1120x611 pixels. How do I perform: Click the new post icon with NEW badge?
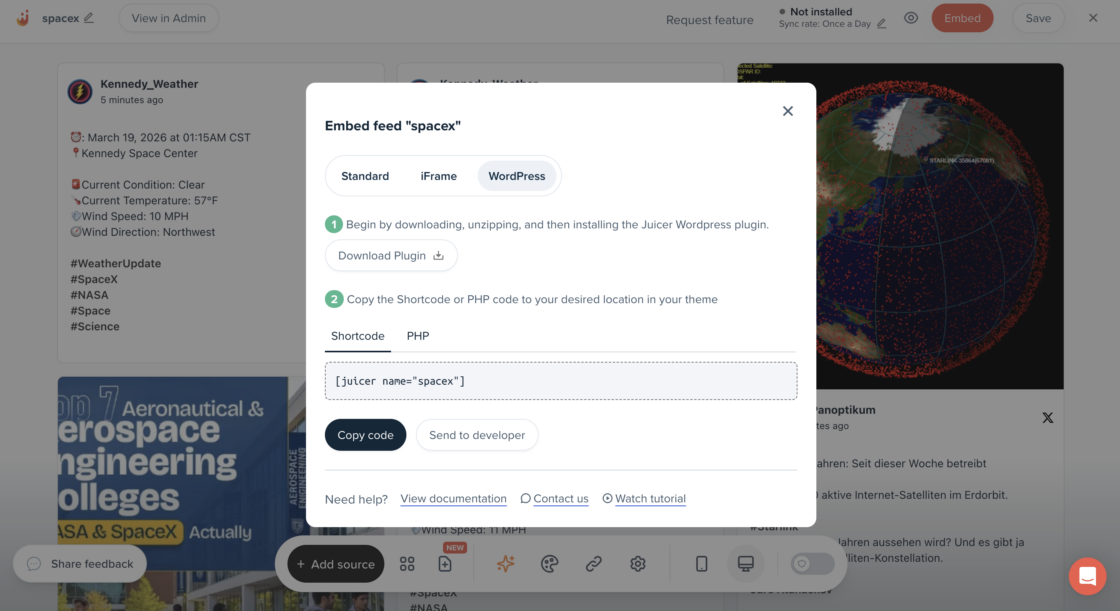pyautogui.click(x=446, y=564)
